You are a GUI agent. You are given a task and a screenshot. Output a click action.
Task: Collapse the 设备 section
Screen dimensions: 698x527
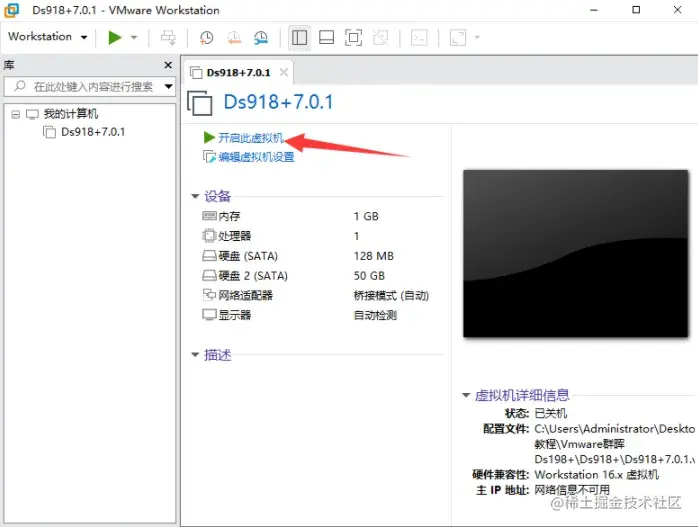tap(195, 196)
